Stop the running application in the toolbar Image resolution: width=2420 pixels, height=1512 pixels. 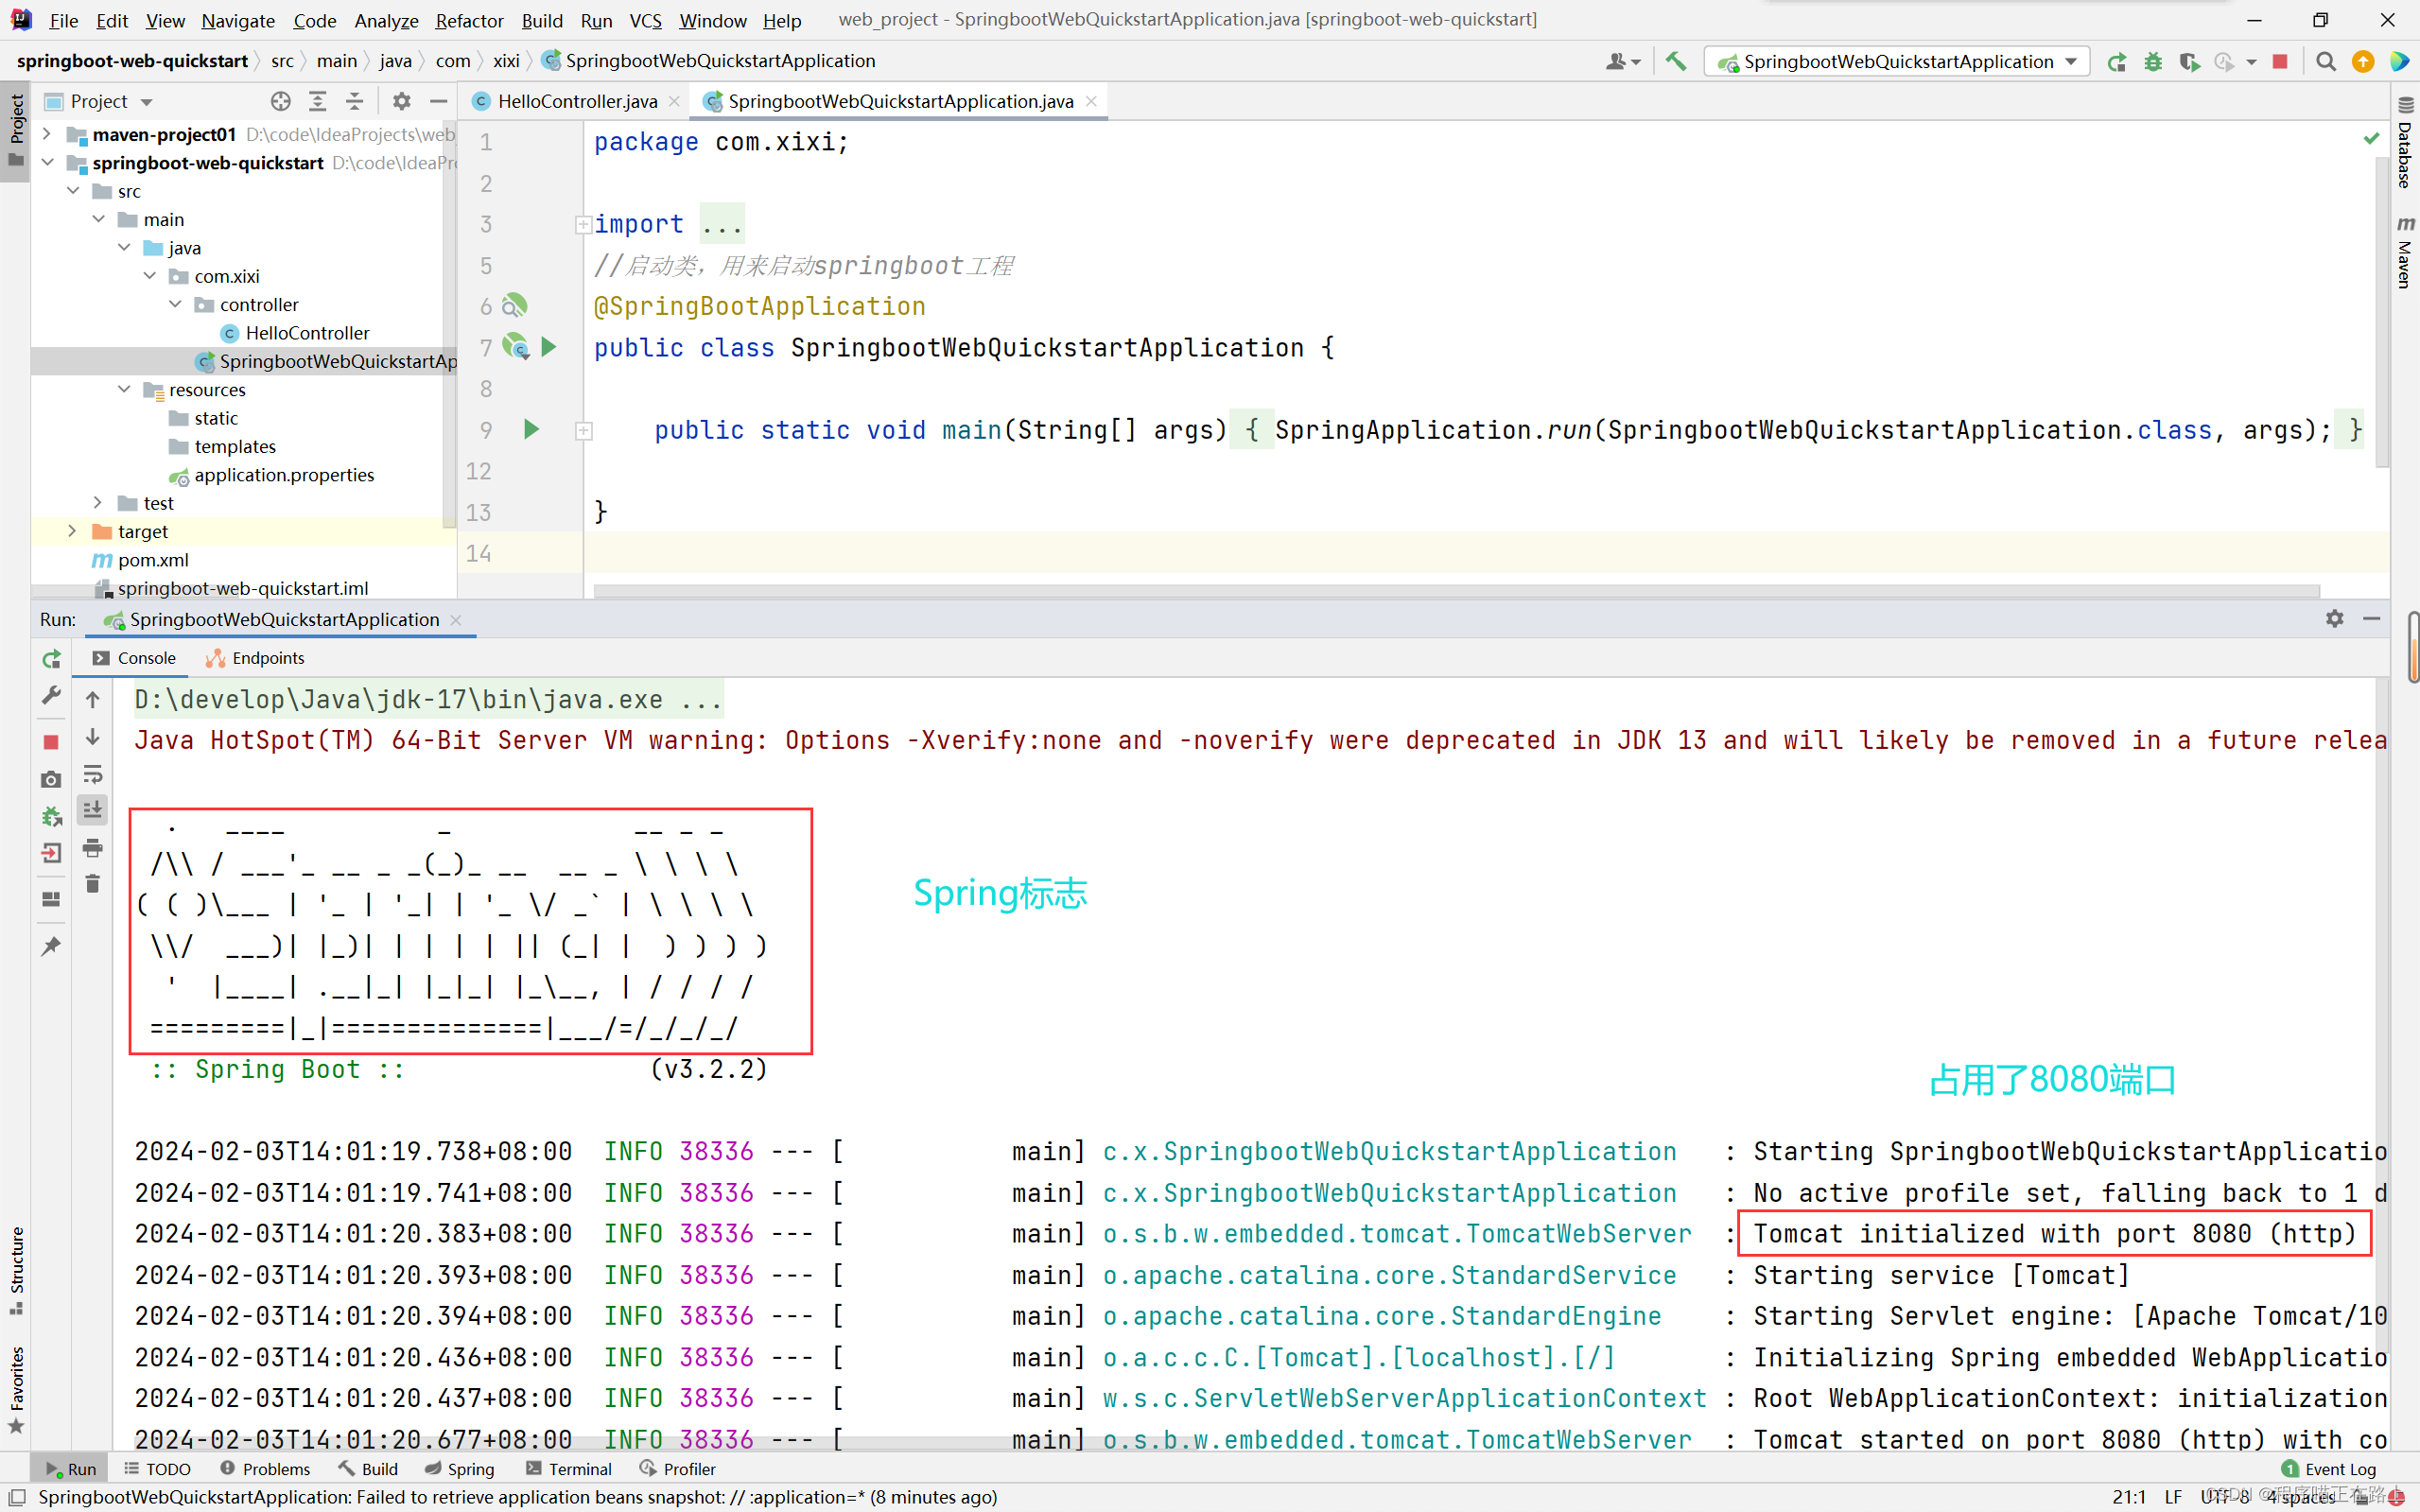[2280, 62]
